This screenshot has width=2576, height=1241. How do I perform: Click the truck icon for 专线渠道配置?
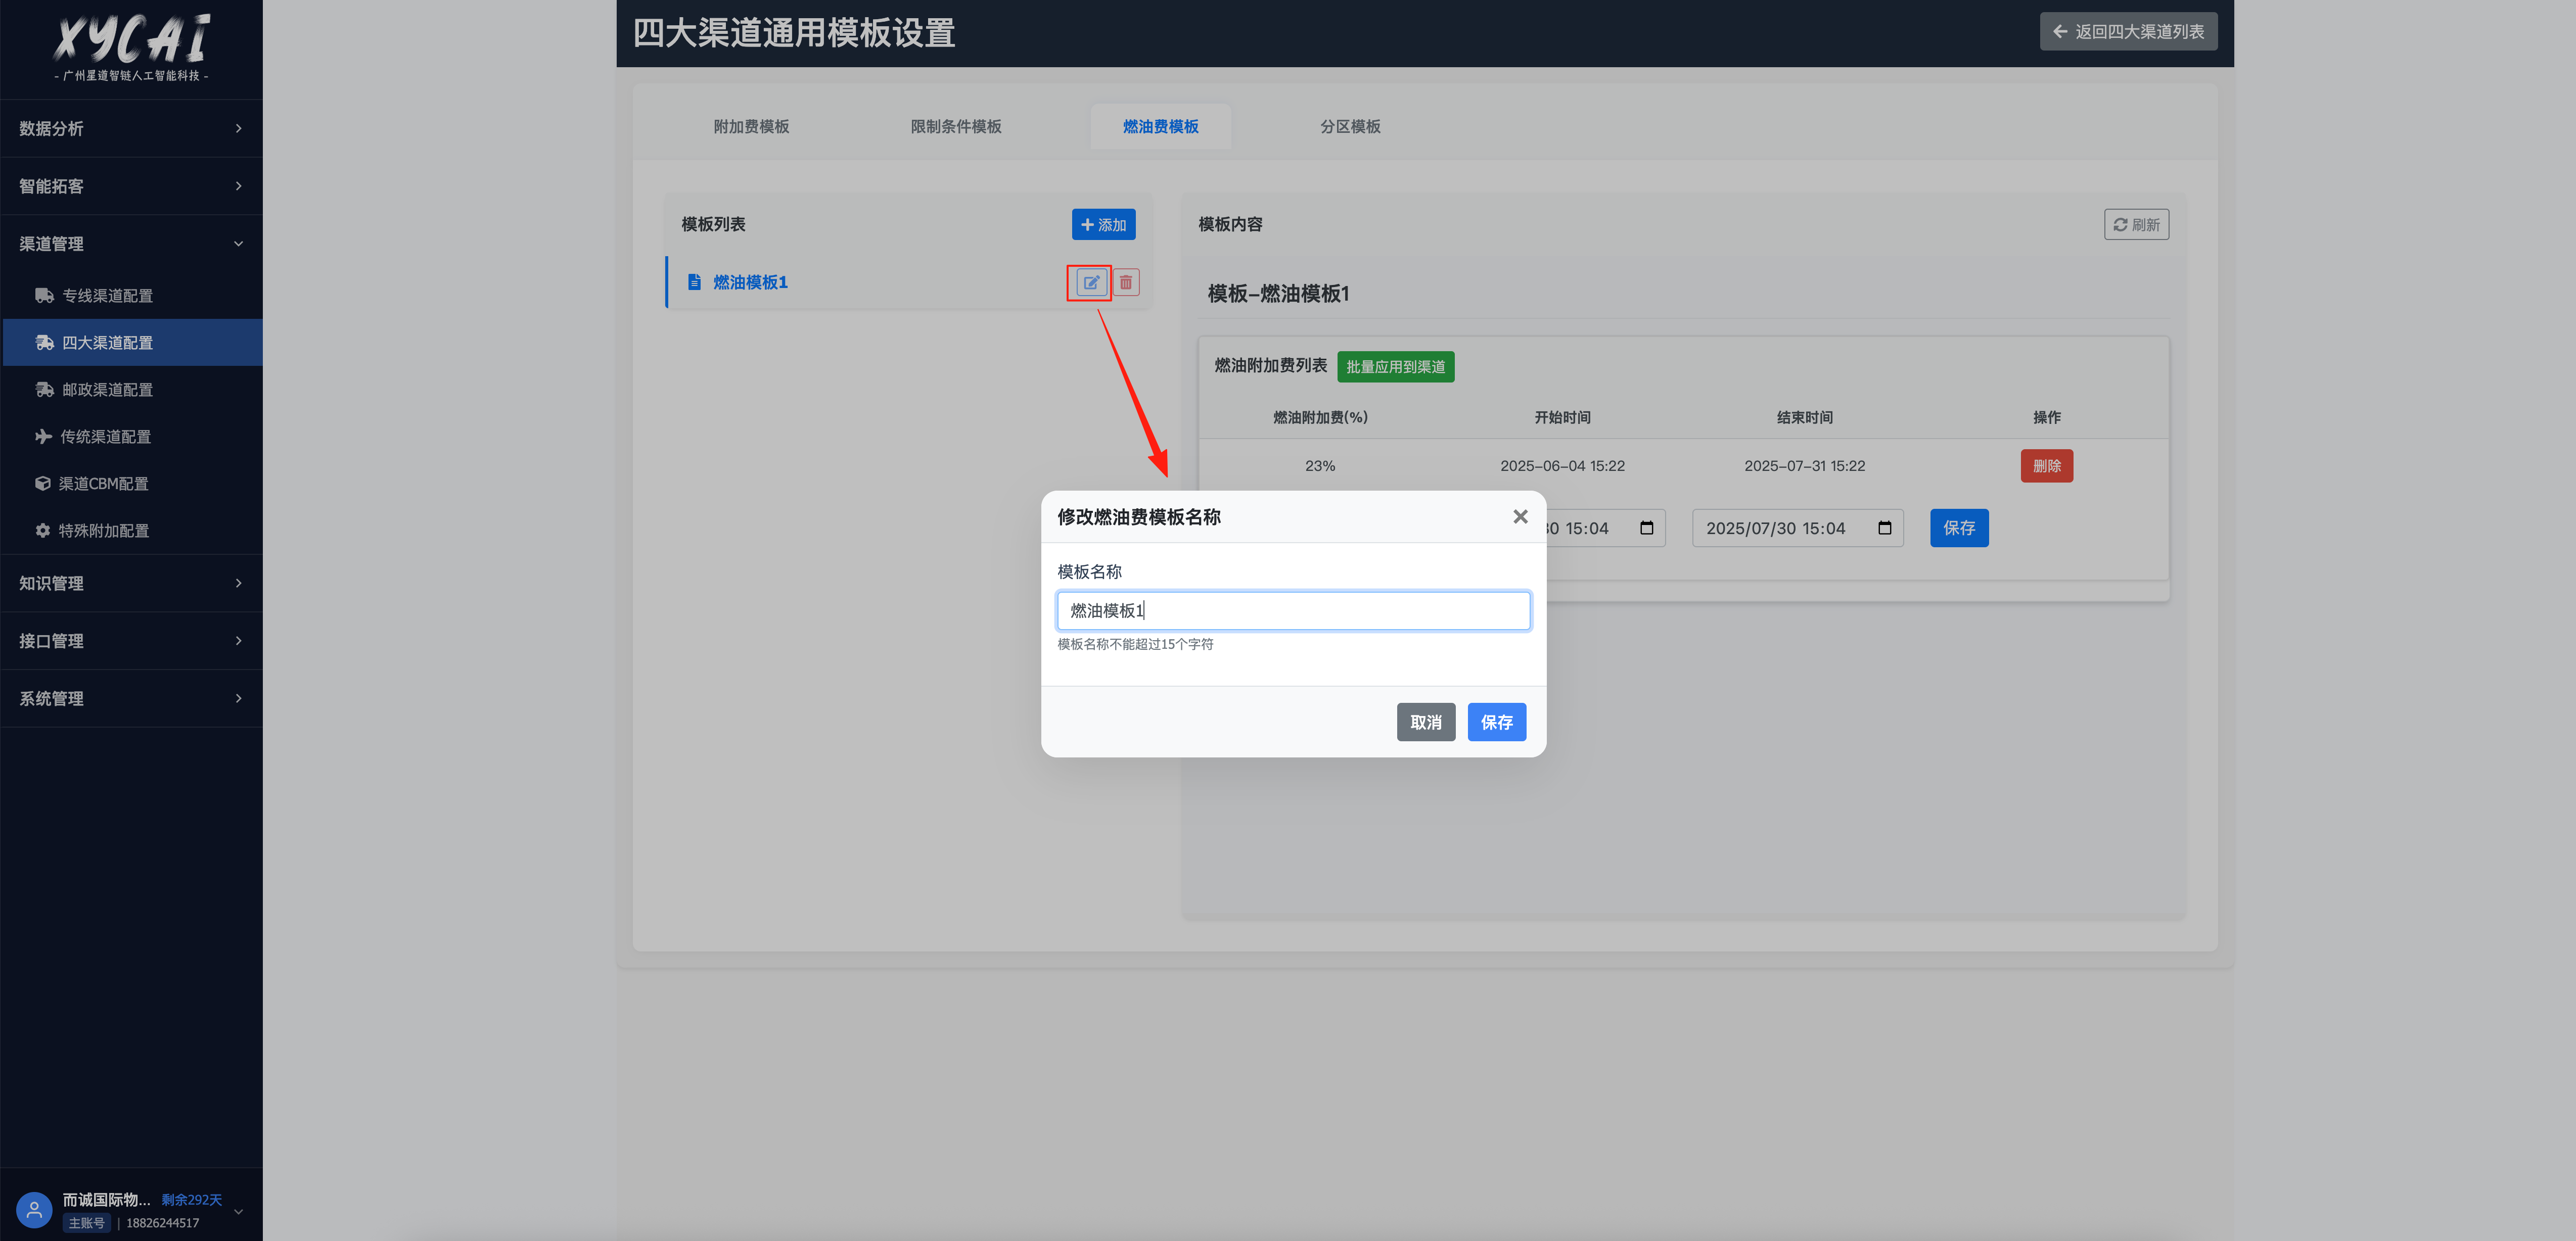[44, 295]
